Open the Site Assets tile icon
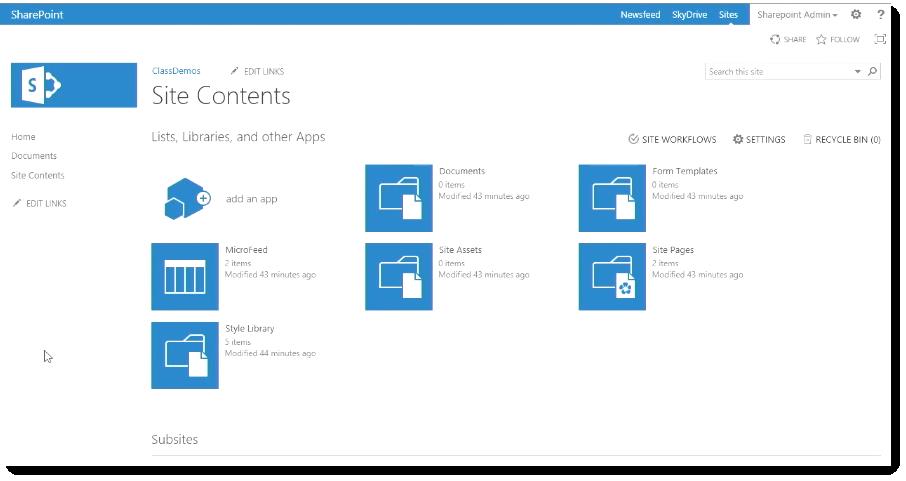The width and height of the screenshot is (906, 481). (x=399, y=276)
